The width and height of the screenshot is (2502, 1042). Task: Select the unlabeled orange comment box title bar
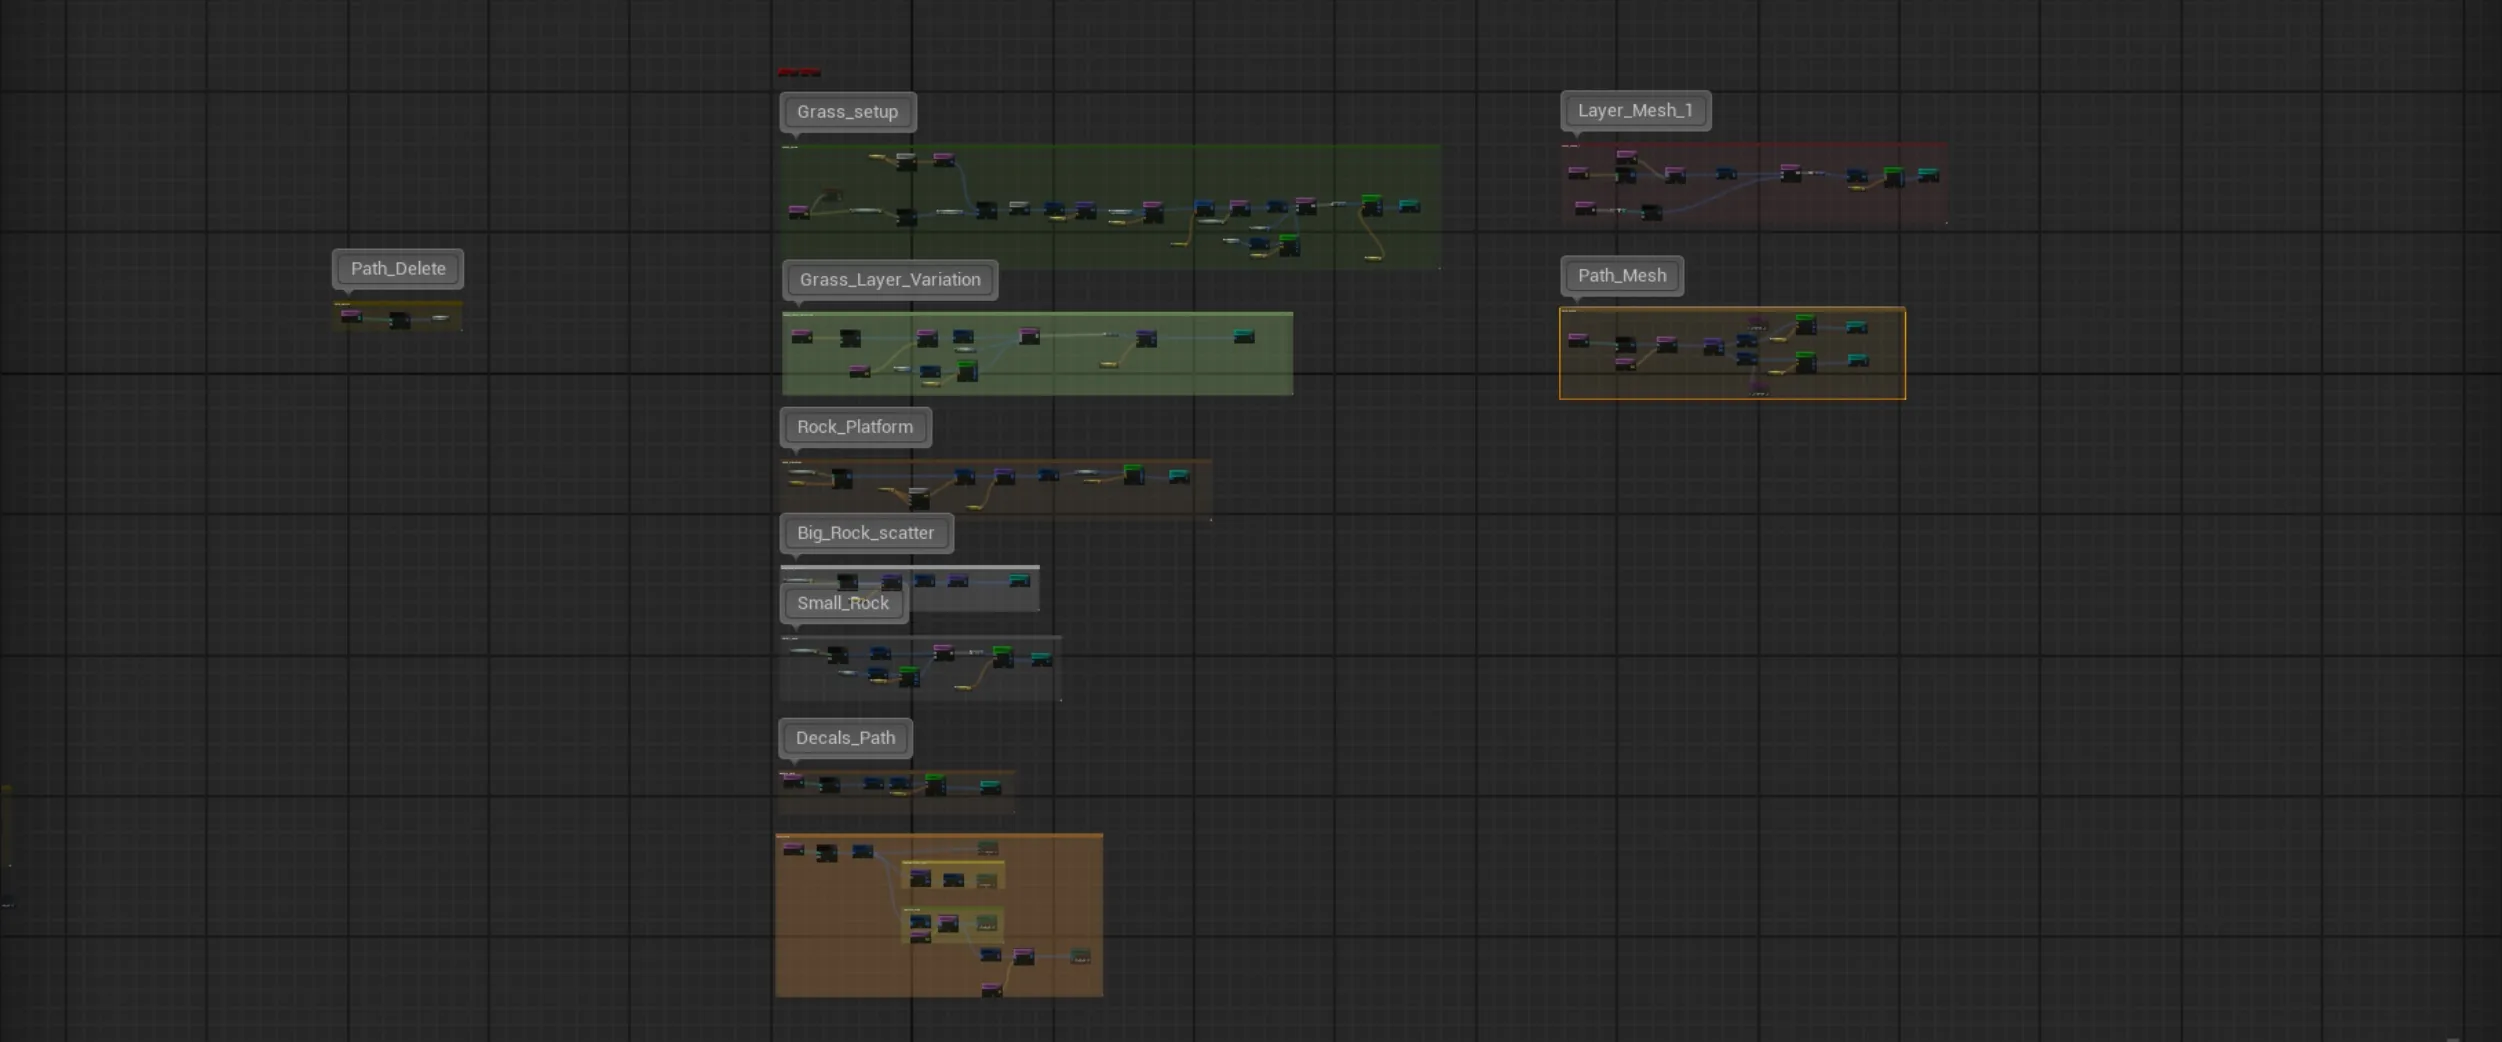tap(939, 836)
